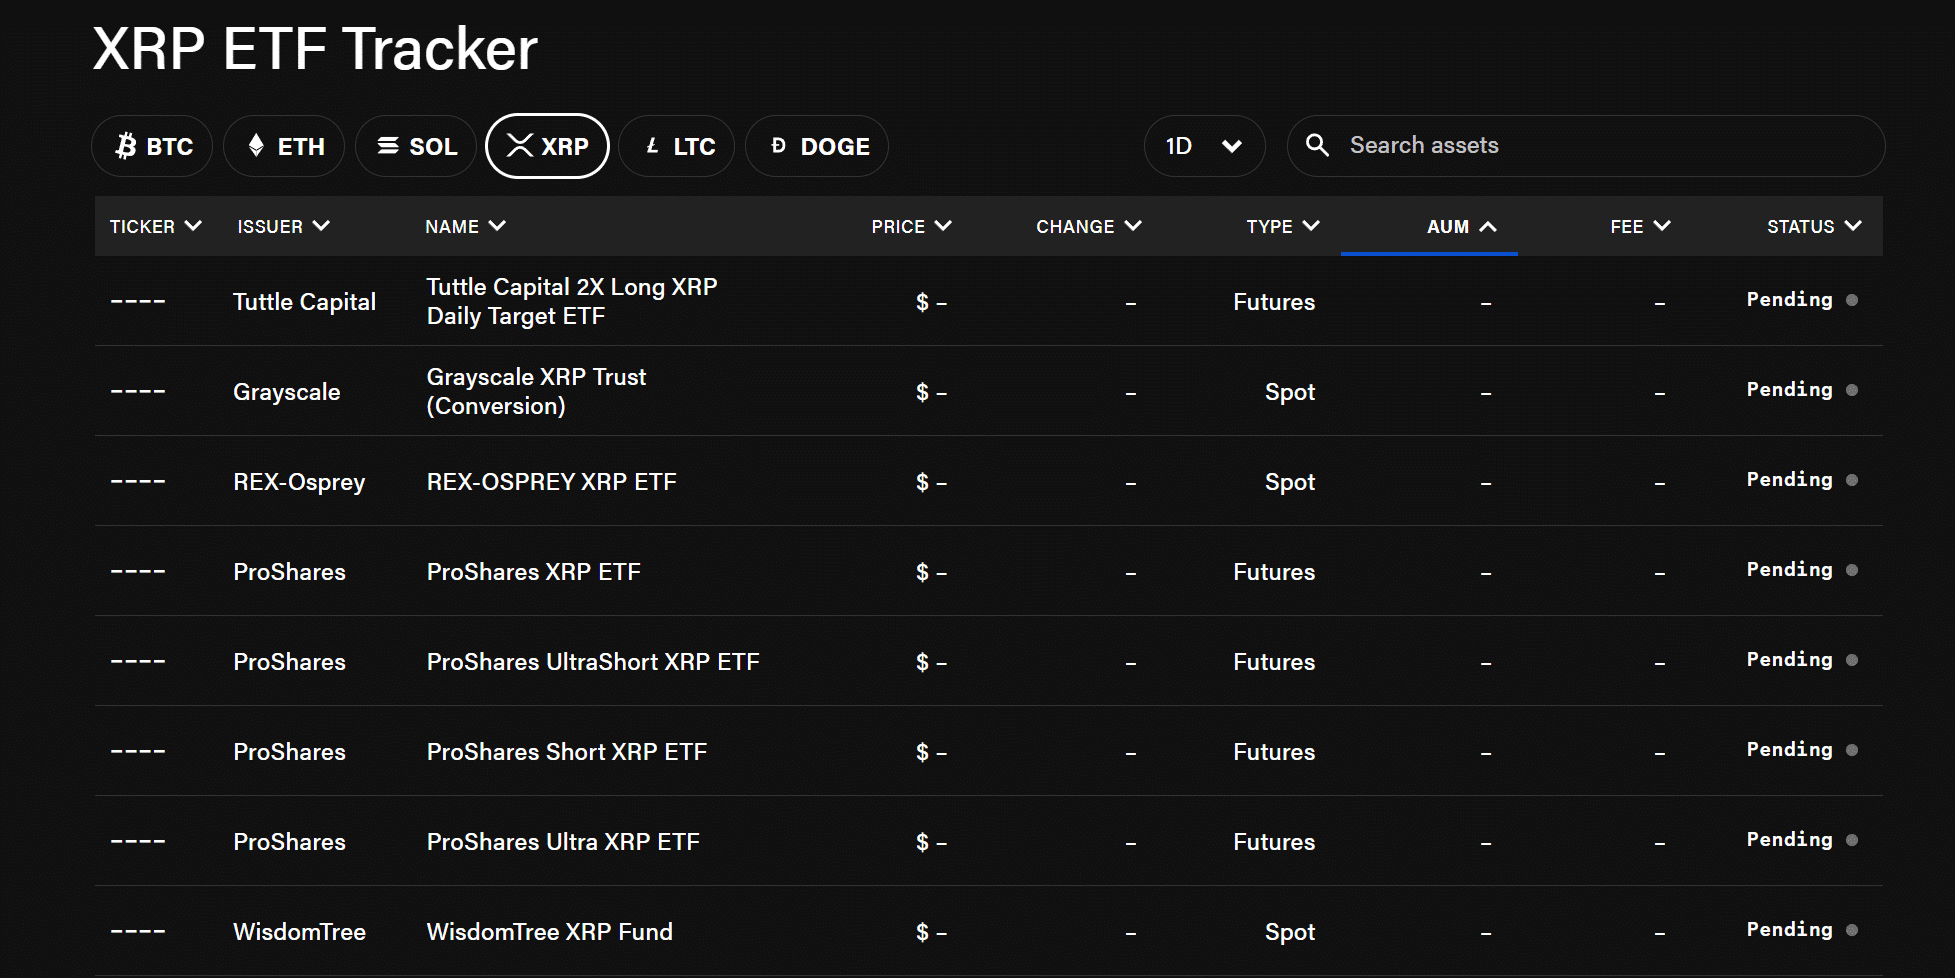Open ProShares XRP ETF name

coord(534,572)
